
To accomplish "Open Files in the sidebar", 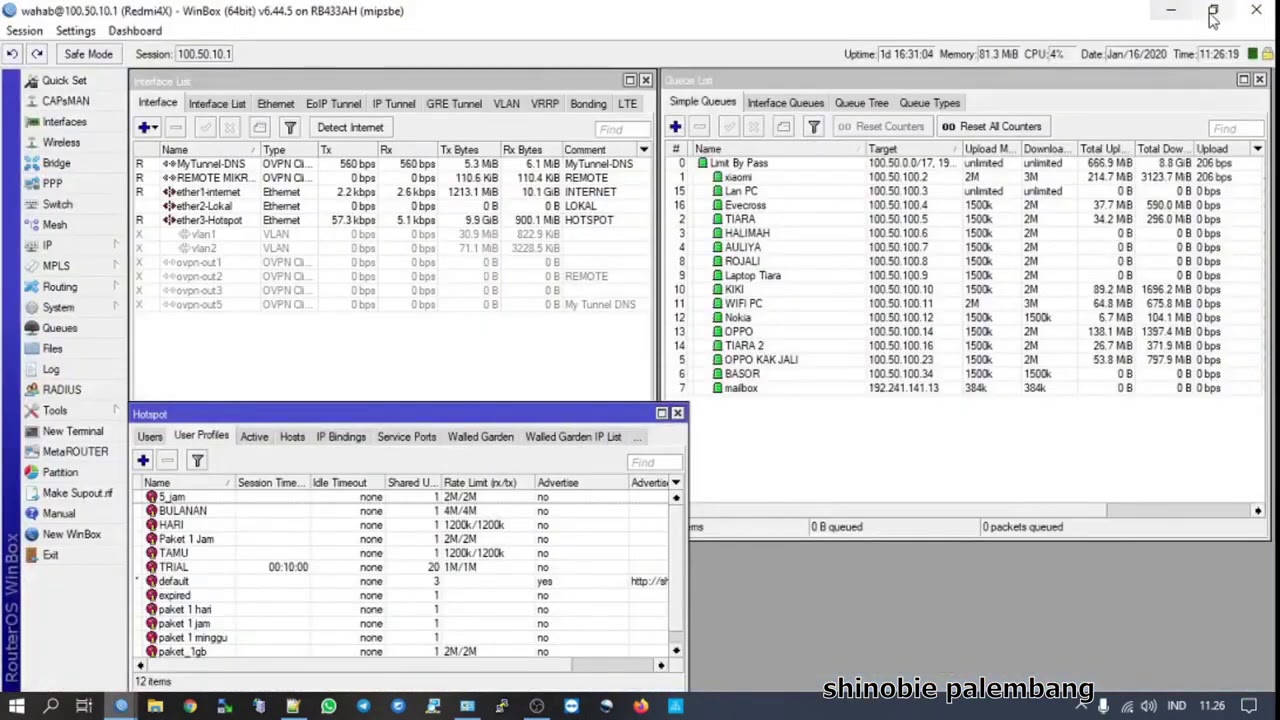I will (52, 349).
